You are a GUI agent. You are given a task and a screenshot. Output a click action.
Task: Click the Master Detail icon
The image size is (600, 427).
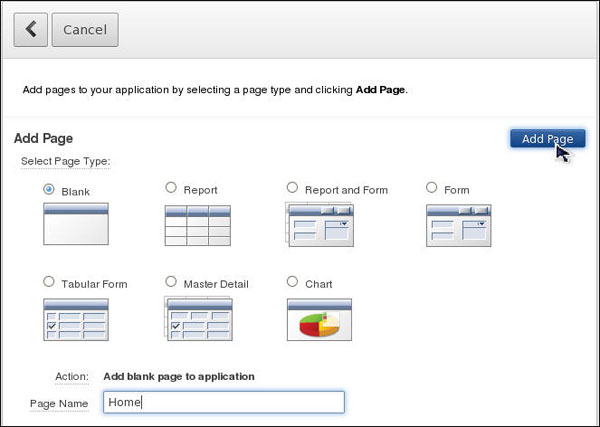point(197,318)
